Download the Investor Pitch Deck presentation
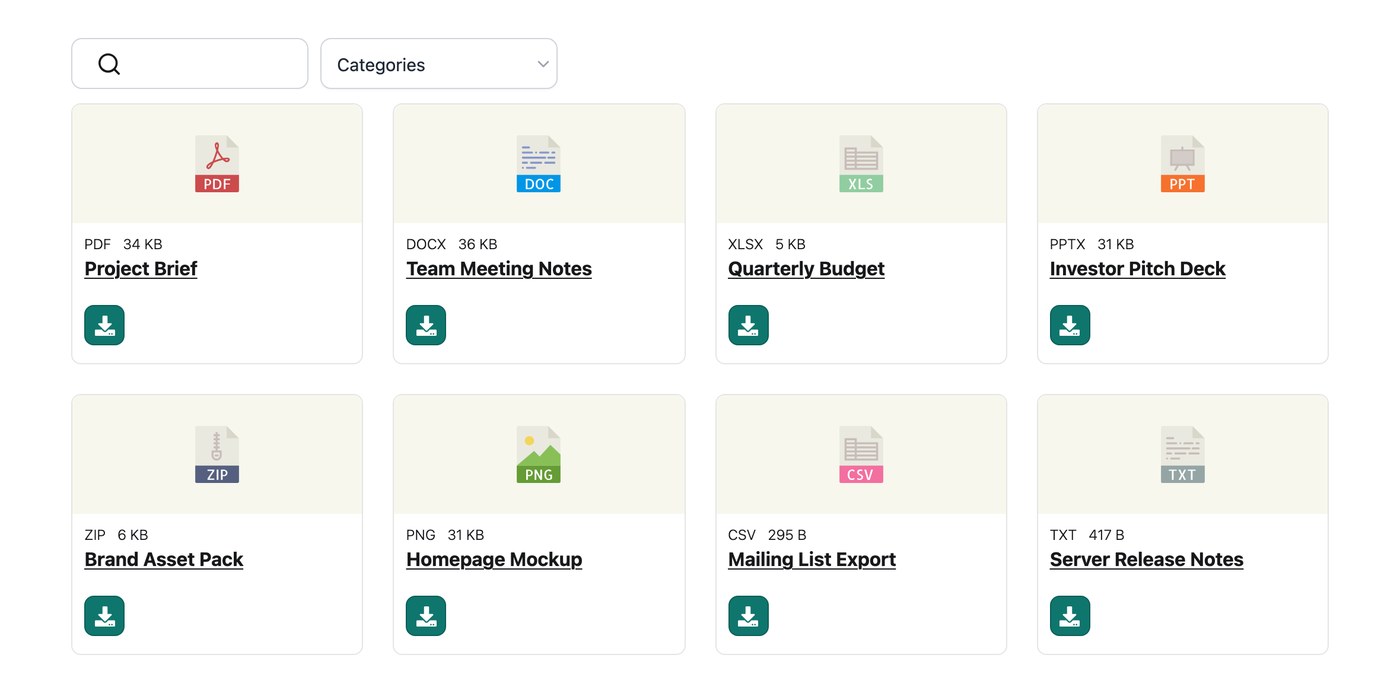The height and width of the screenshot is (693, 1400). (1070, 325)
